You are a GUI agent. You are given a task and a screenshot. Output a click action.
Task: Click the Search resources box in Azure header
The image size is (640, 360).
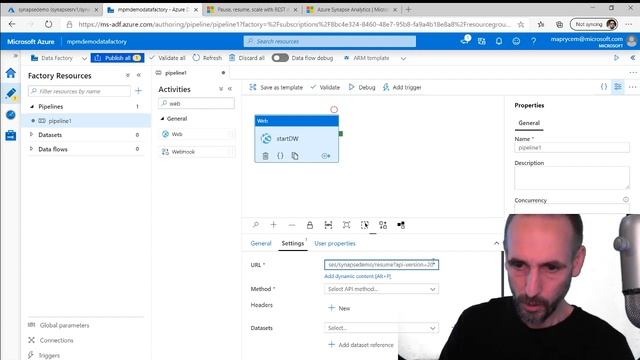[330, 41]
